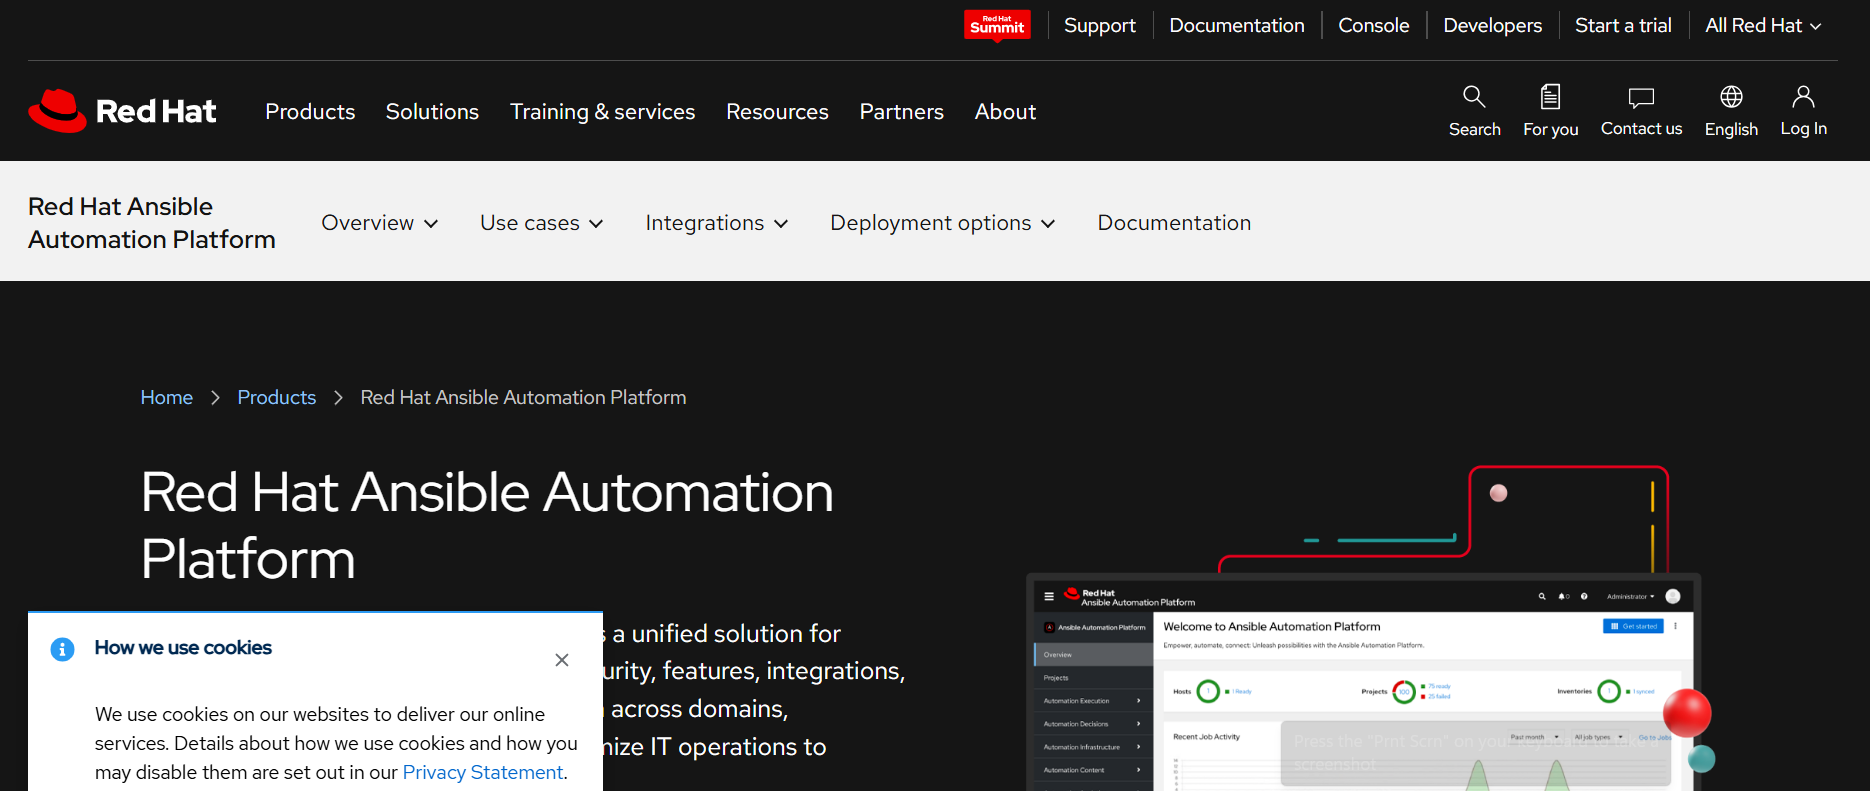Click the cookie notice info icon
Image resolution: width=1870 pixels, height=791 pixels.
[x=62, y=649]
